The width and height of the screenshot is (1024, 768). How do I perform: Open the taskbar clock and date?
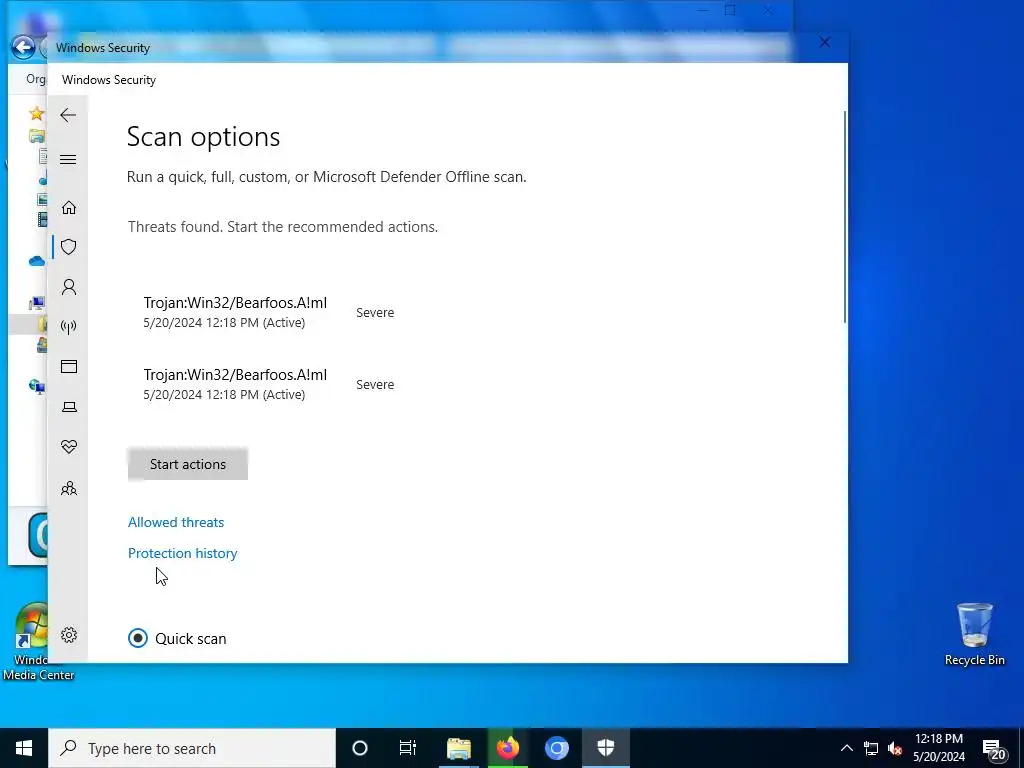938,748
